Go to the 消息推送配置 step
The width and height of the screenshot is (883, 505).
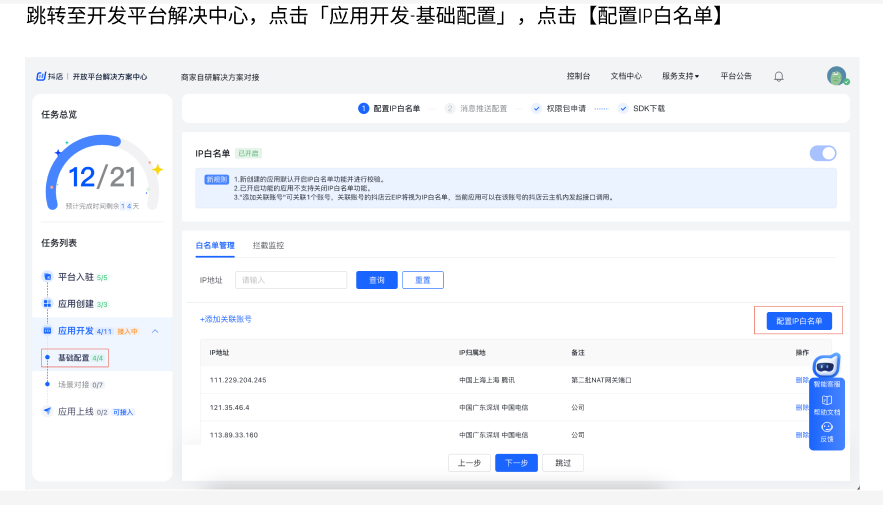(x=484, y=109)
